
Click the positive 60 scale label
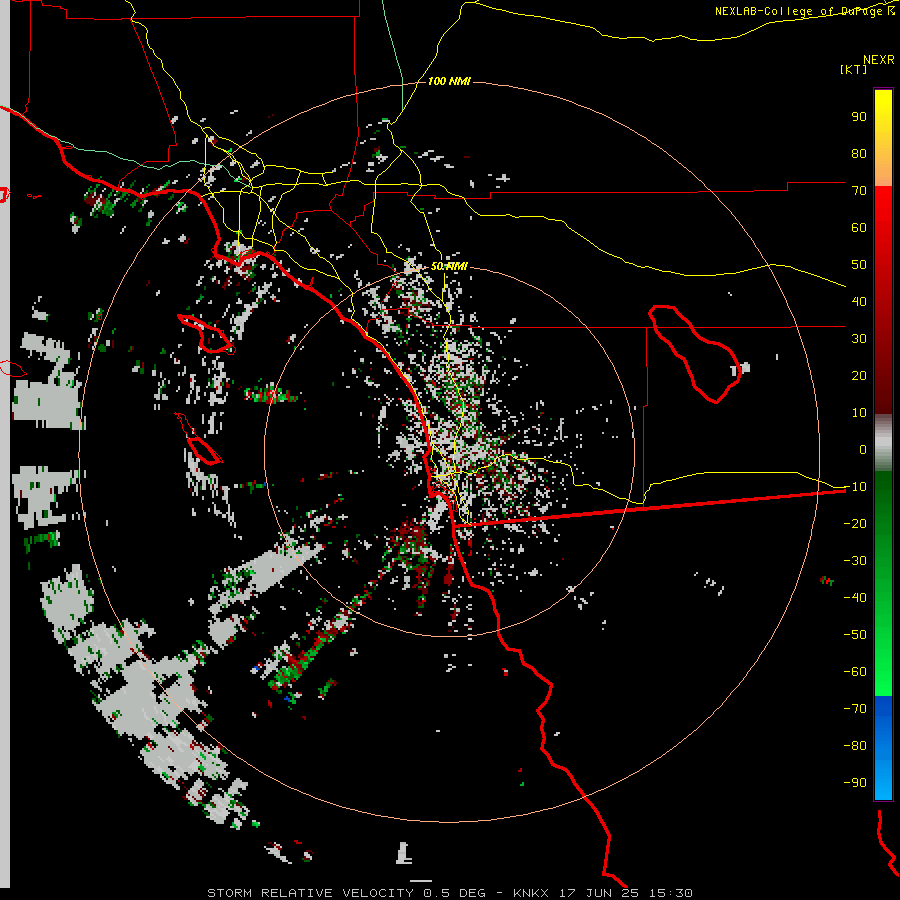click(x=859, y=227)
